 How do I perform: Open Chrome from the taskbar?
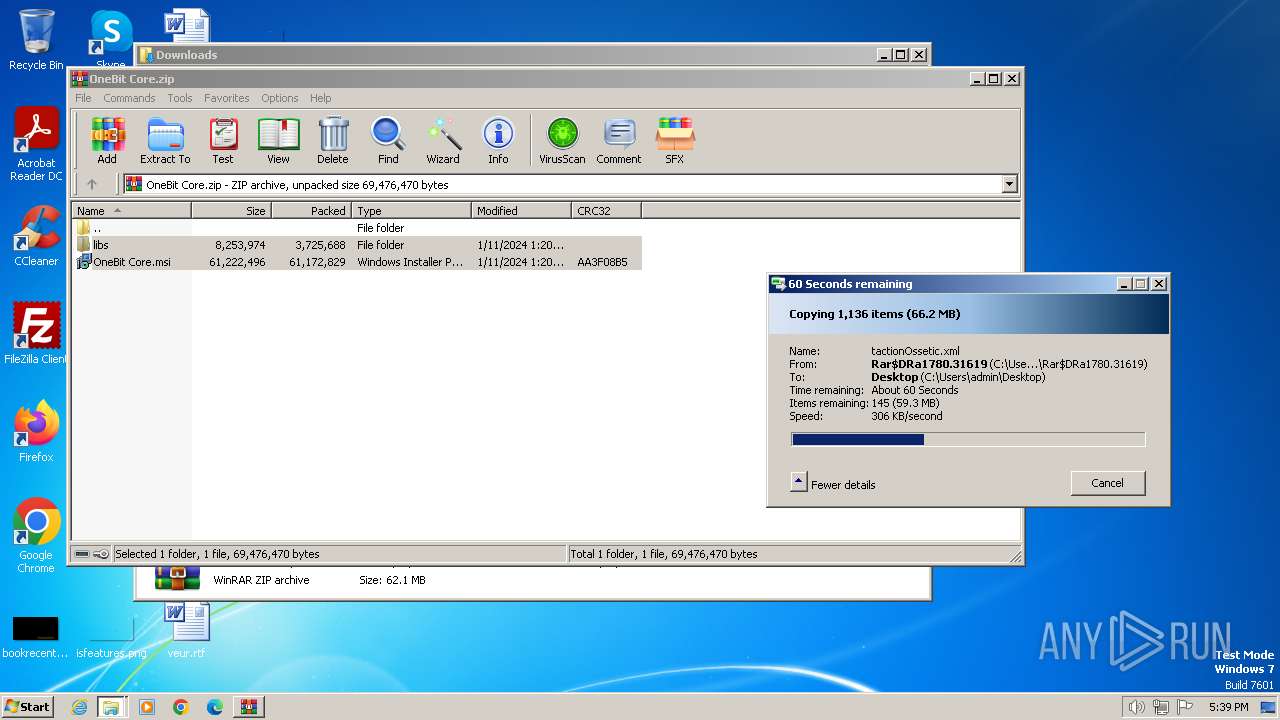click(x=180, y=707)
